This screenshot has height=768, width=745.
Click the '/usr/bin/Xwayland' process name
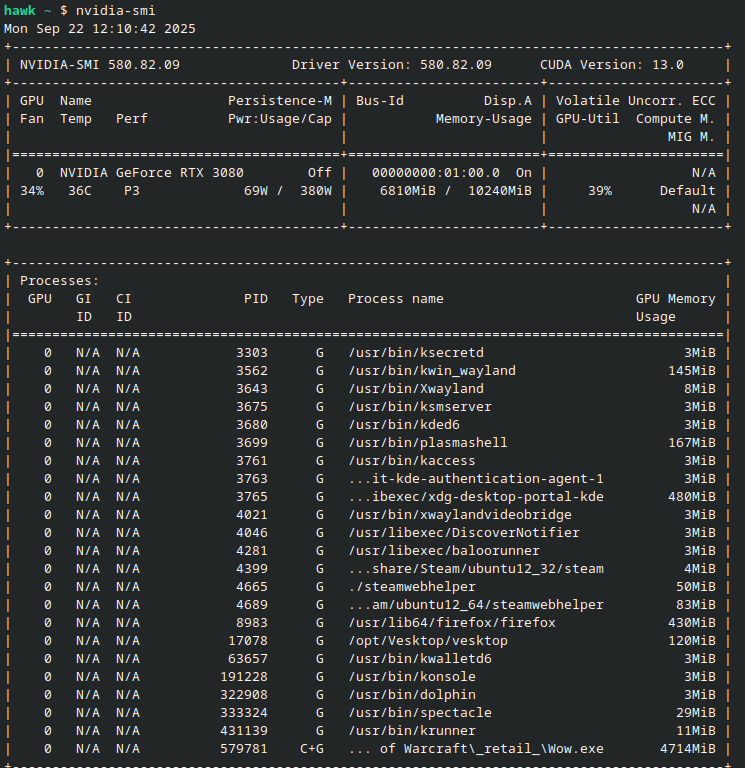click(x=416, y=388)
